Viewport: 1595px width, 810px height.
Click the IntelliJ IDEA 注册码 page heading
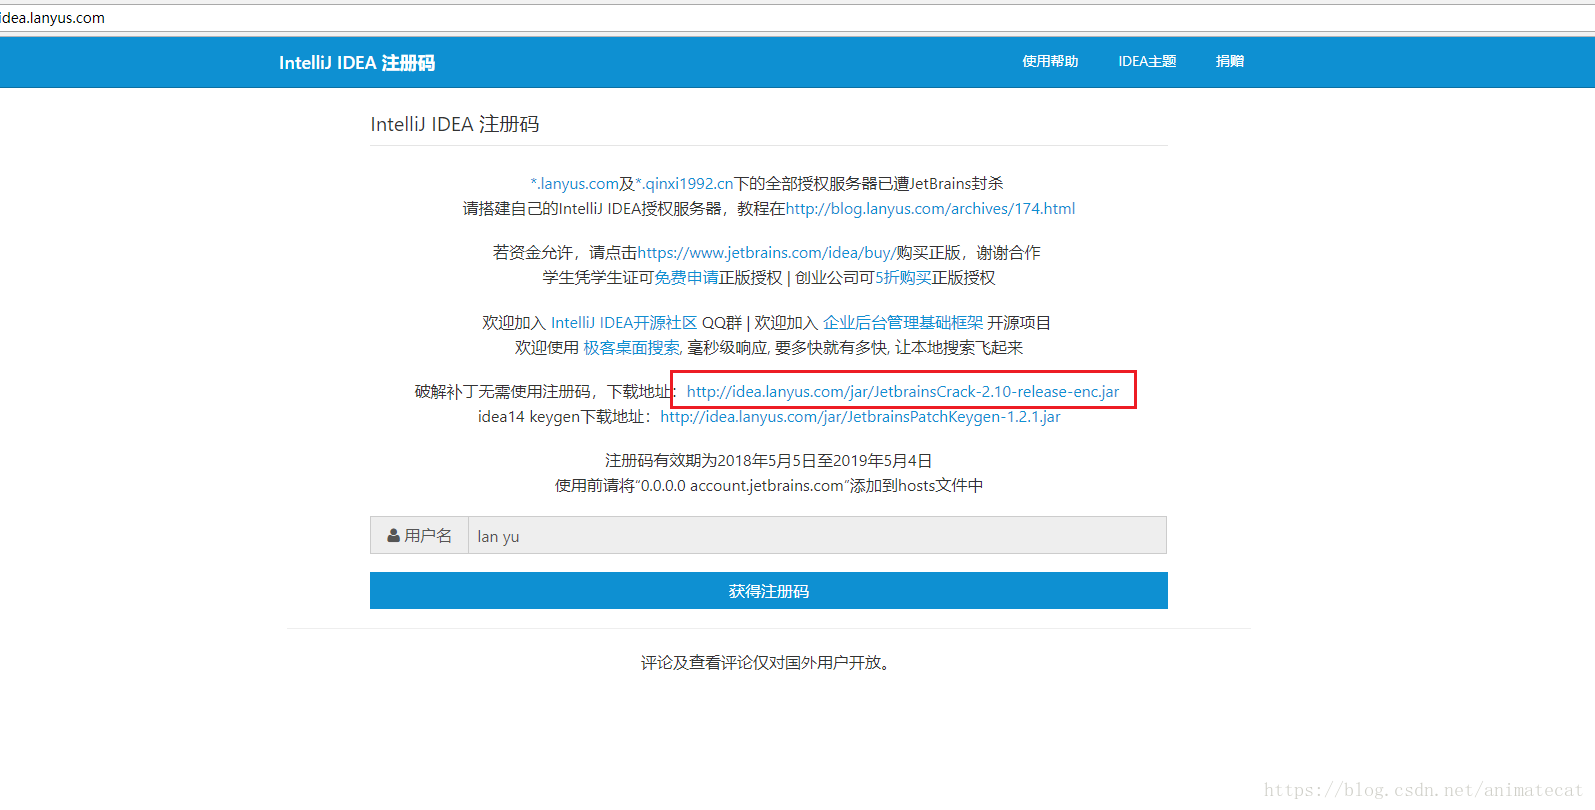click(x=455, y=124)
